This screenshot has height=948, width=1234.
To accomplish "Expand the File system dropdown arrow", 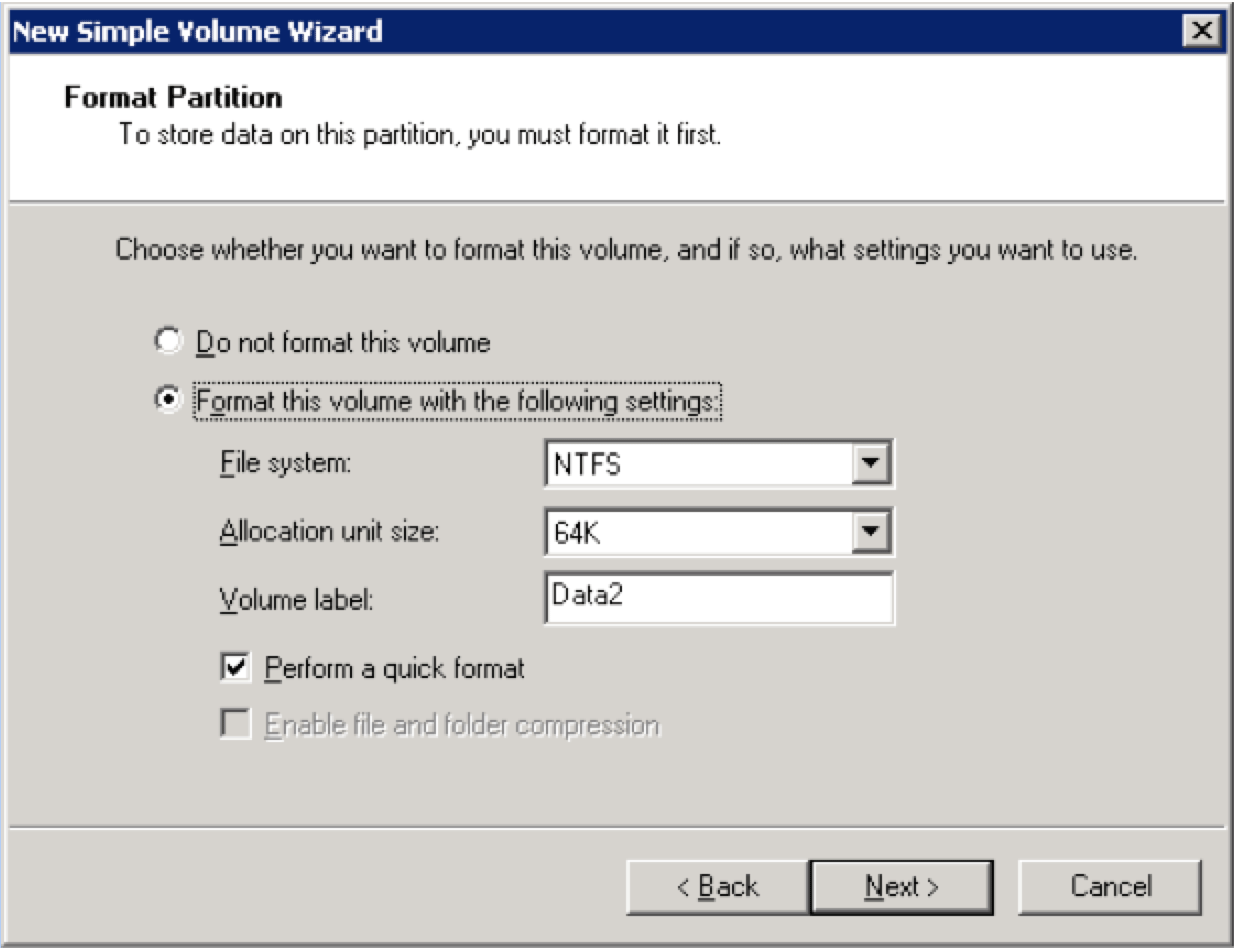I will (x=873, y=465).
